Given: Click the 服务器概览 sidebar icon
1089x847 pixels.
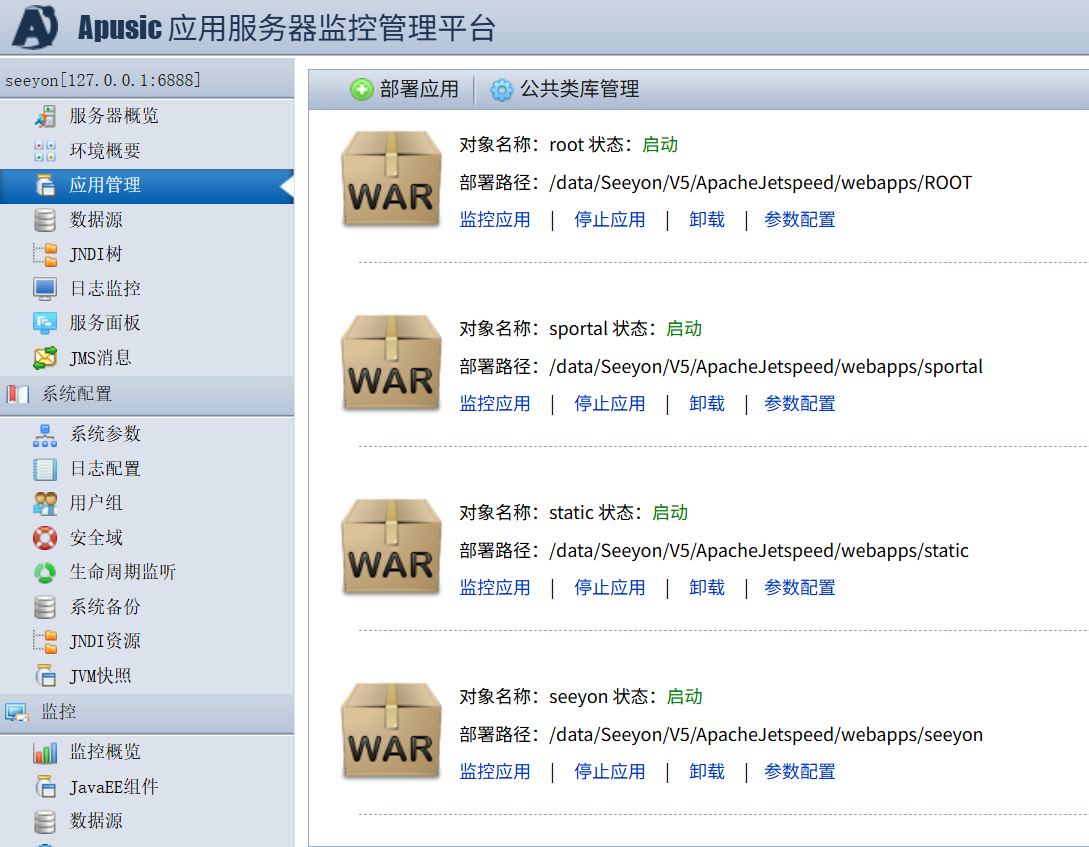Looking at the screenshot, I should (x=45, y=116).
